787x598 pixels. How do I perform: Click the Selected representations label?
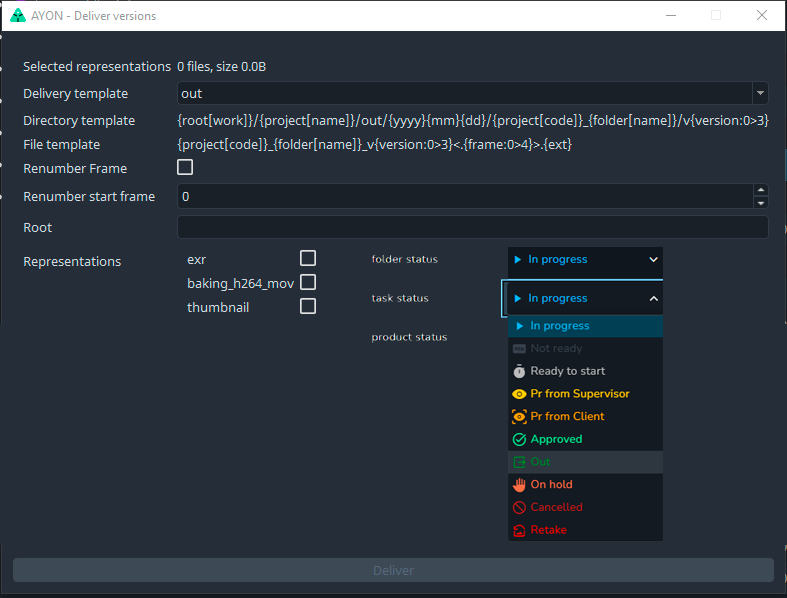[x=97, y=67]
